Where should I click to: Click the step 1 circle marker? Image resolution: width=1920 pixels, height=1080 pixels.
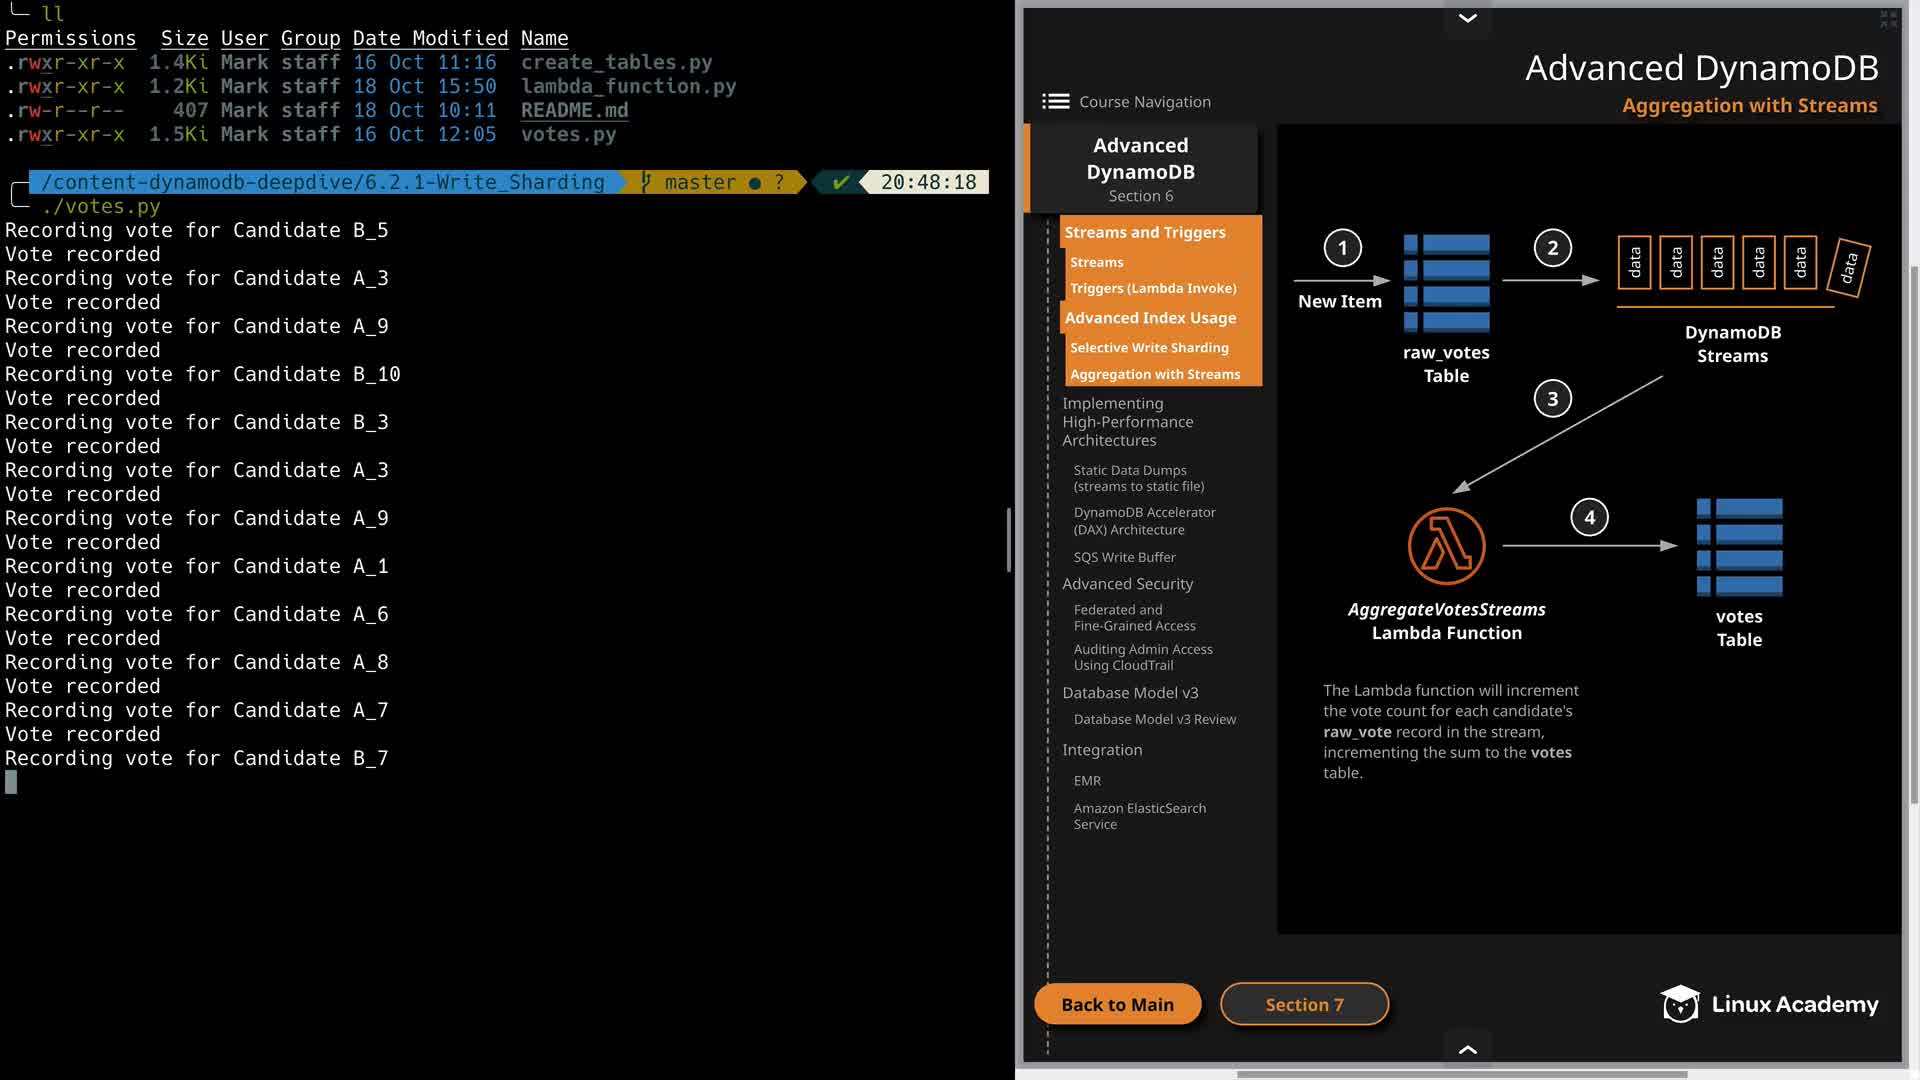(x=1342, y=248)
